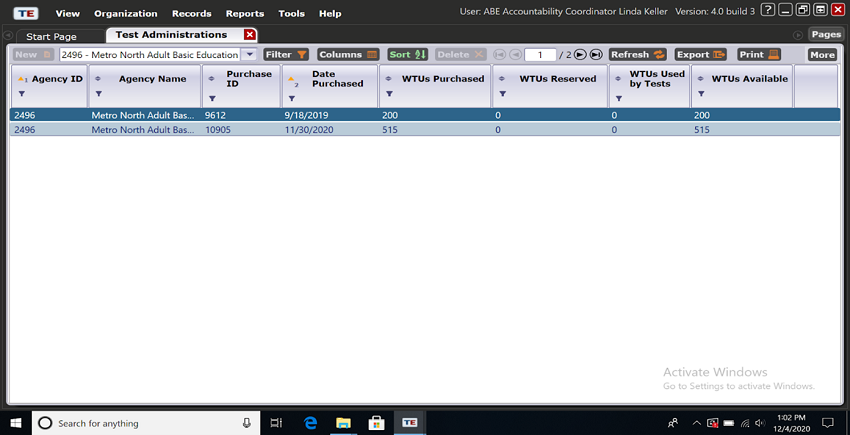Open File Explorer from taskbar

click(x=343, y=423)
